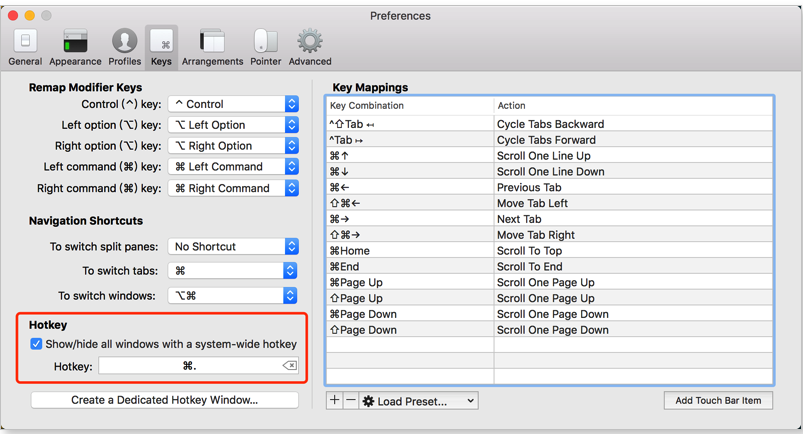This screenshot has height=434, width=803.
Task: Click the Key Combination column header
Action: 410,106
